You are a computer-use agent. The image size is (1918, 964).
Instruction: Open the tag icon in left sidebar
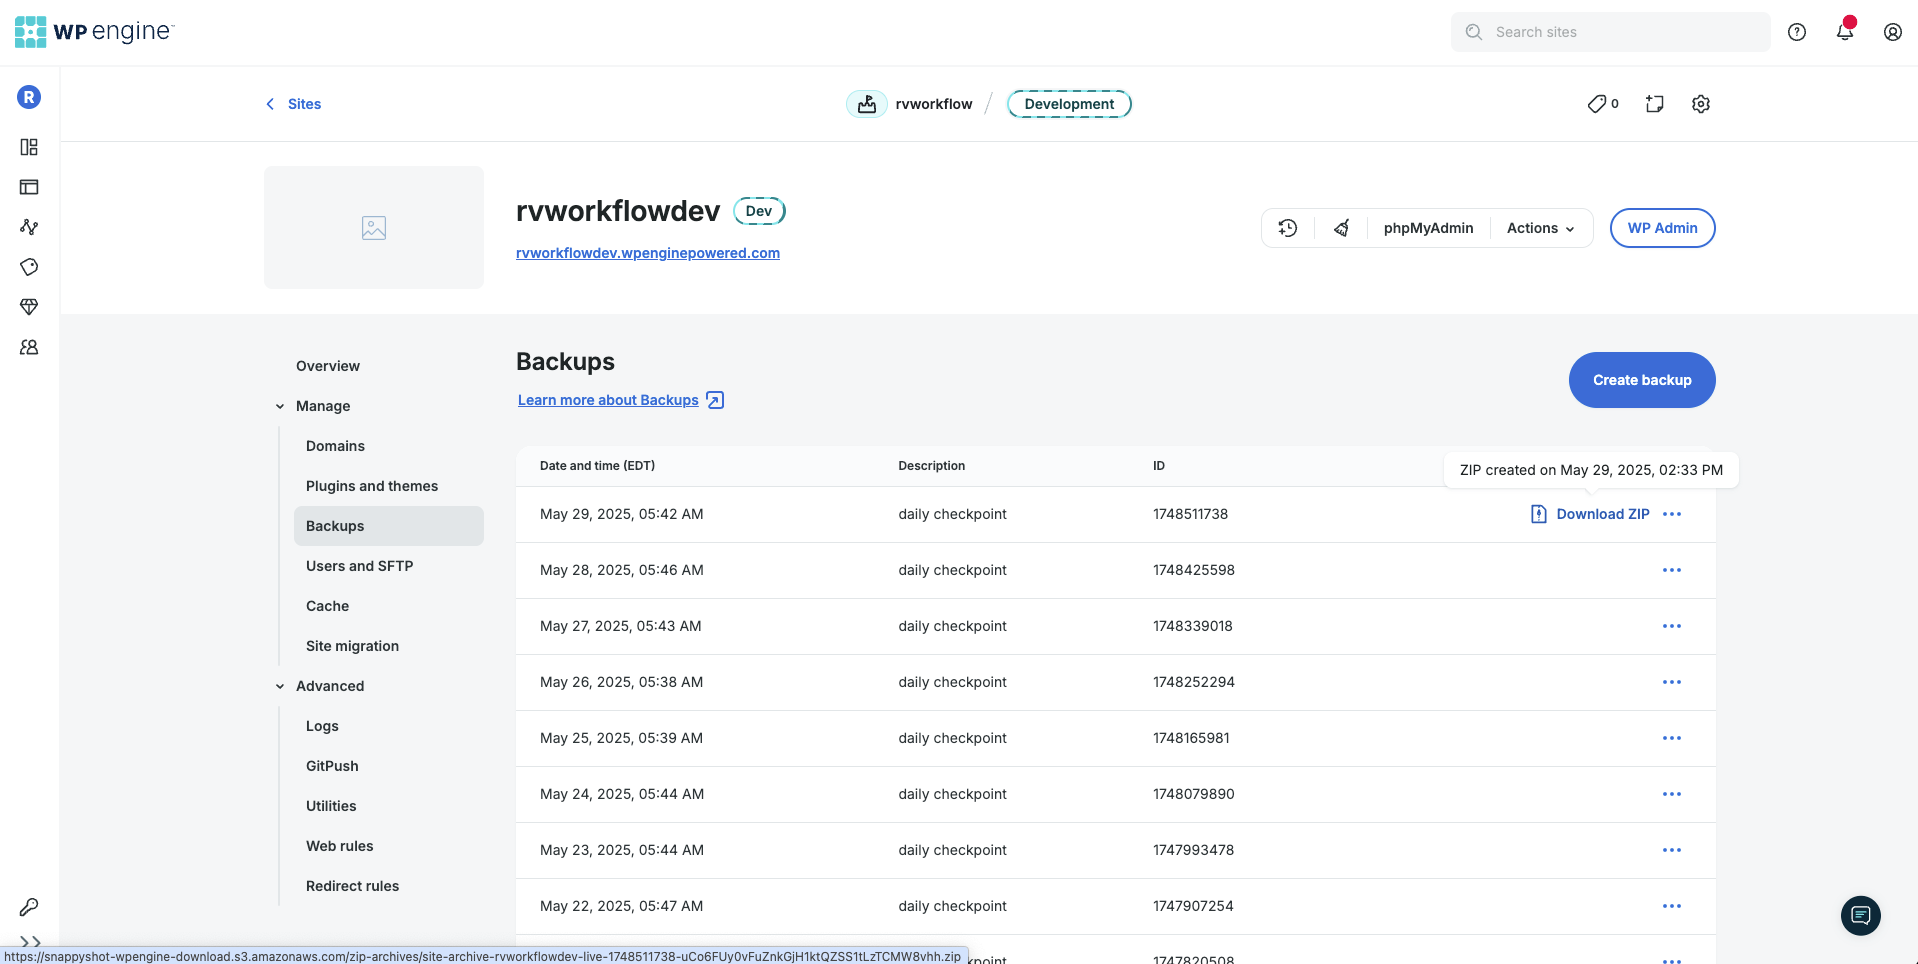pyautogui.click(x=29, y=267)
